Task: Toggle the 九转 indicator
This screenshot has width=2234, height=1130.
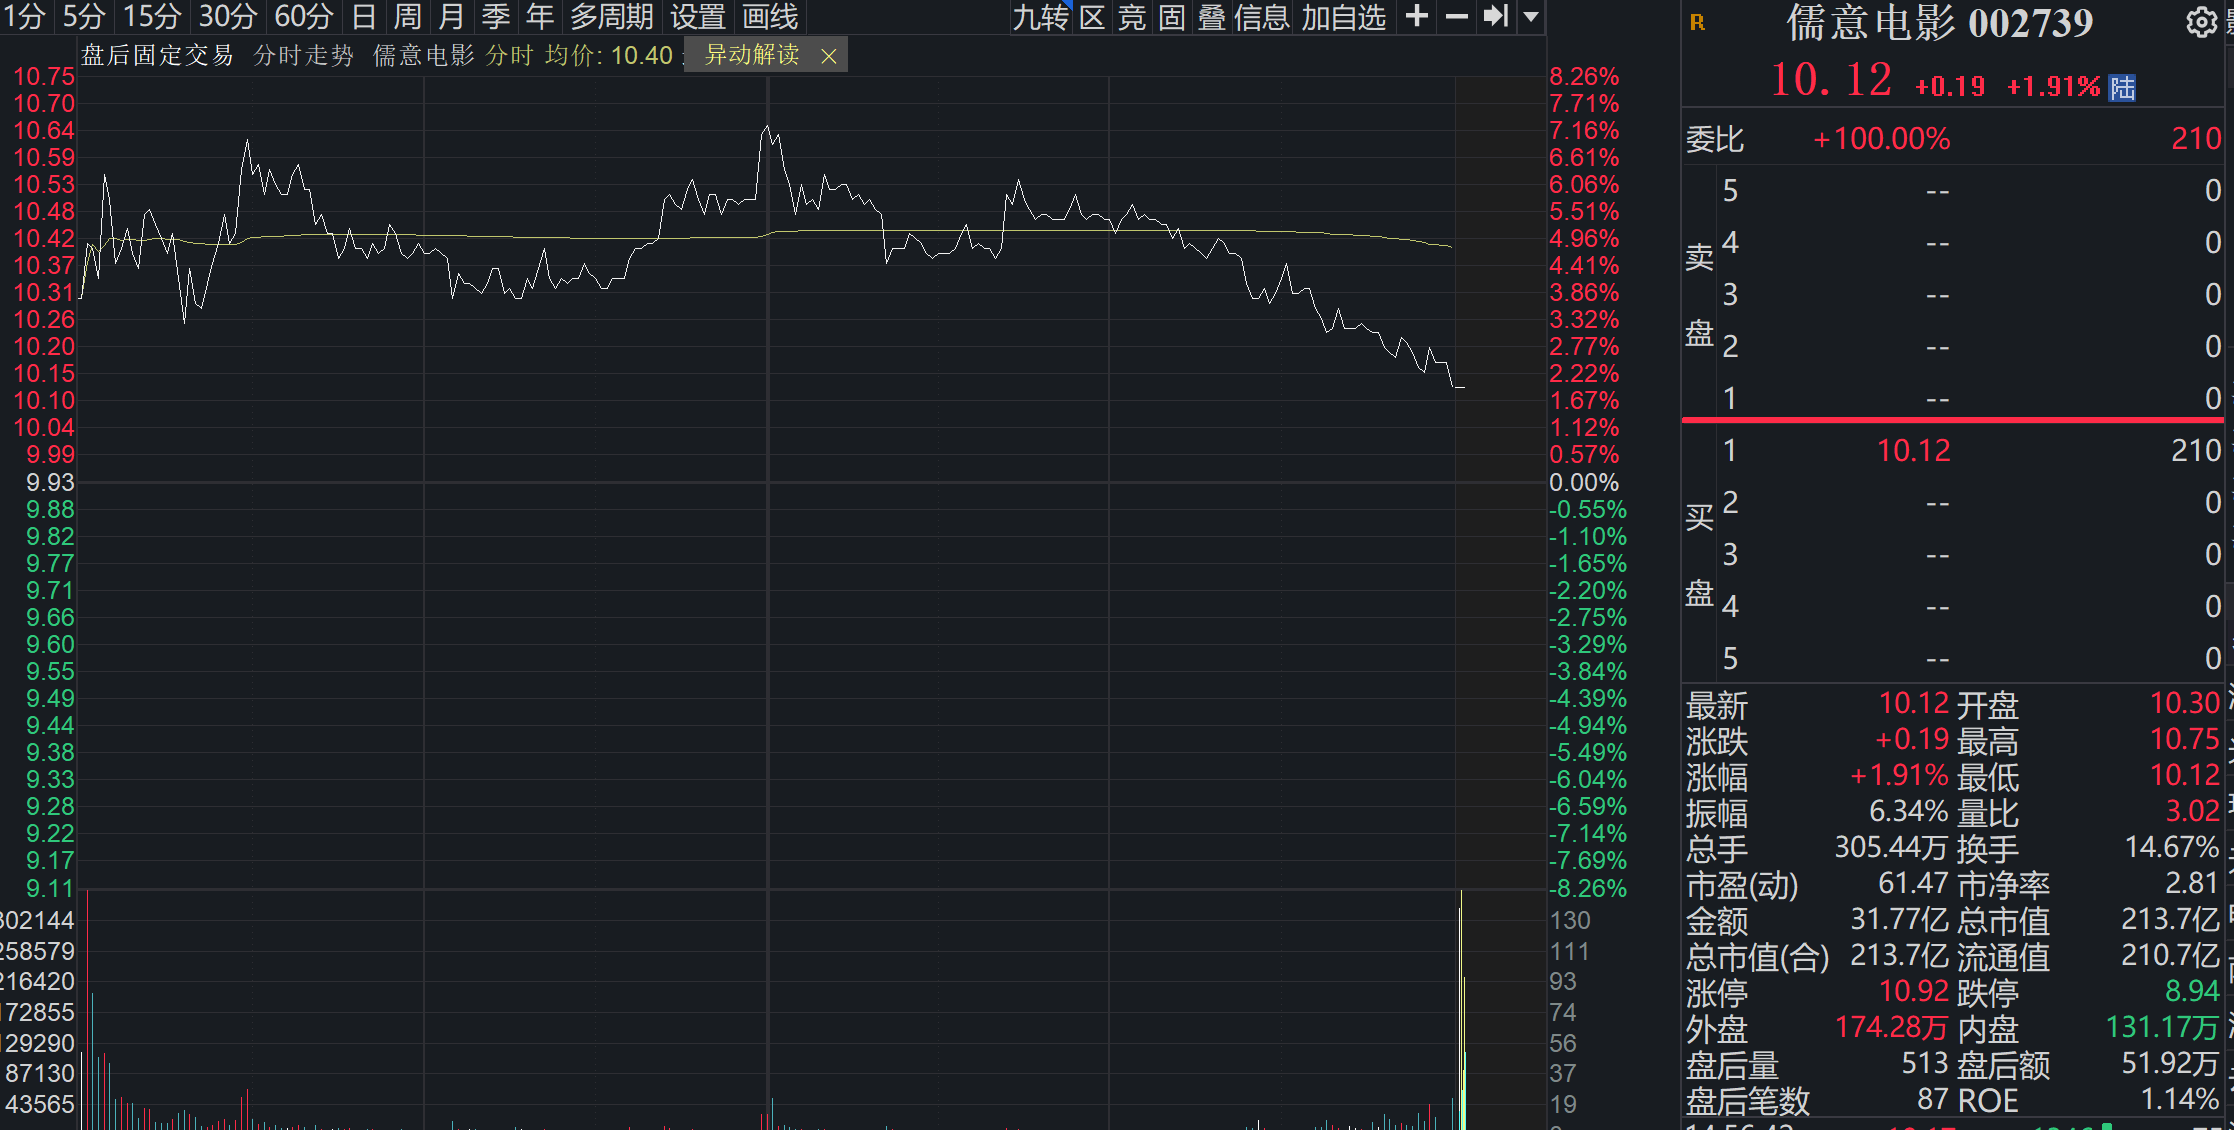Action: pos(1040,17)
